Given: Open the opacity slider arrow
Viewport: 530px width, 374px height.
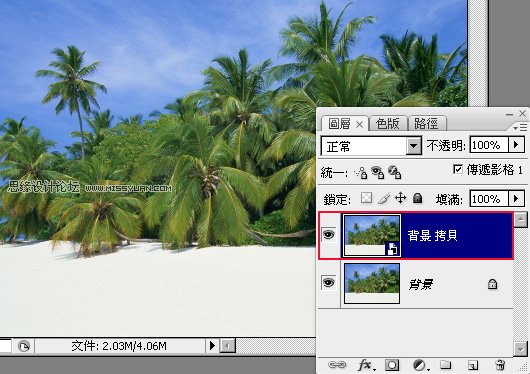Looking at the screenshot, I should click(x=516, y=145).
